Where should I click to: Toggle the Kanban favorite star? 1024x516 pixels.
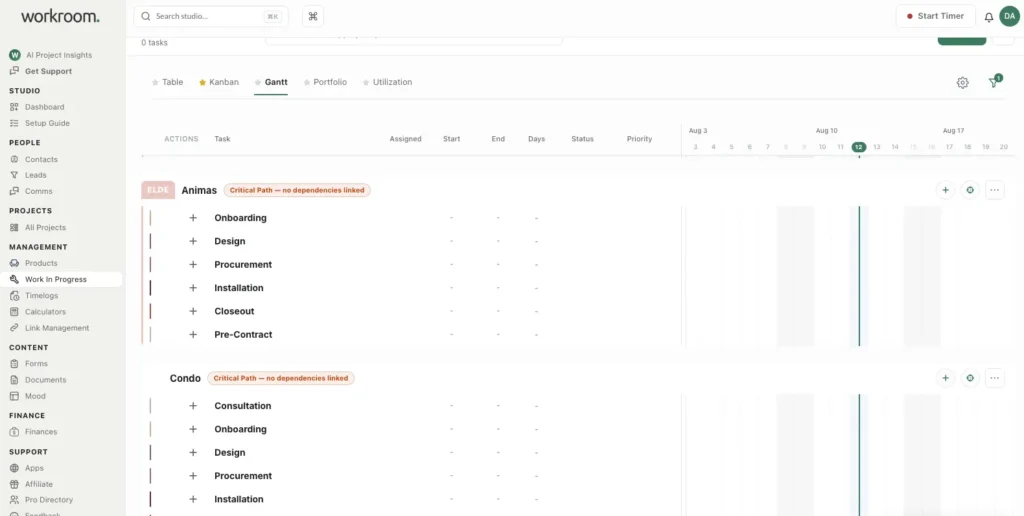click(202, 82)
